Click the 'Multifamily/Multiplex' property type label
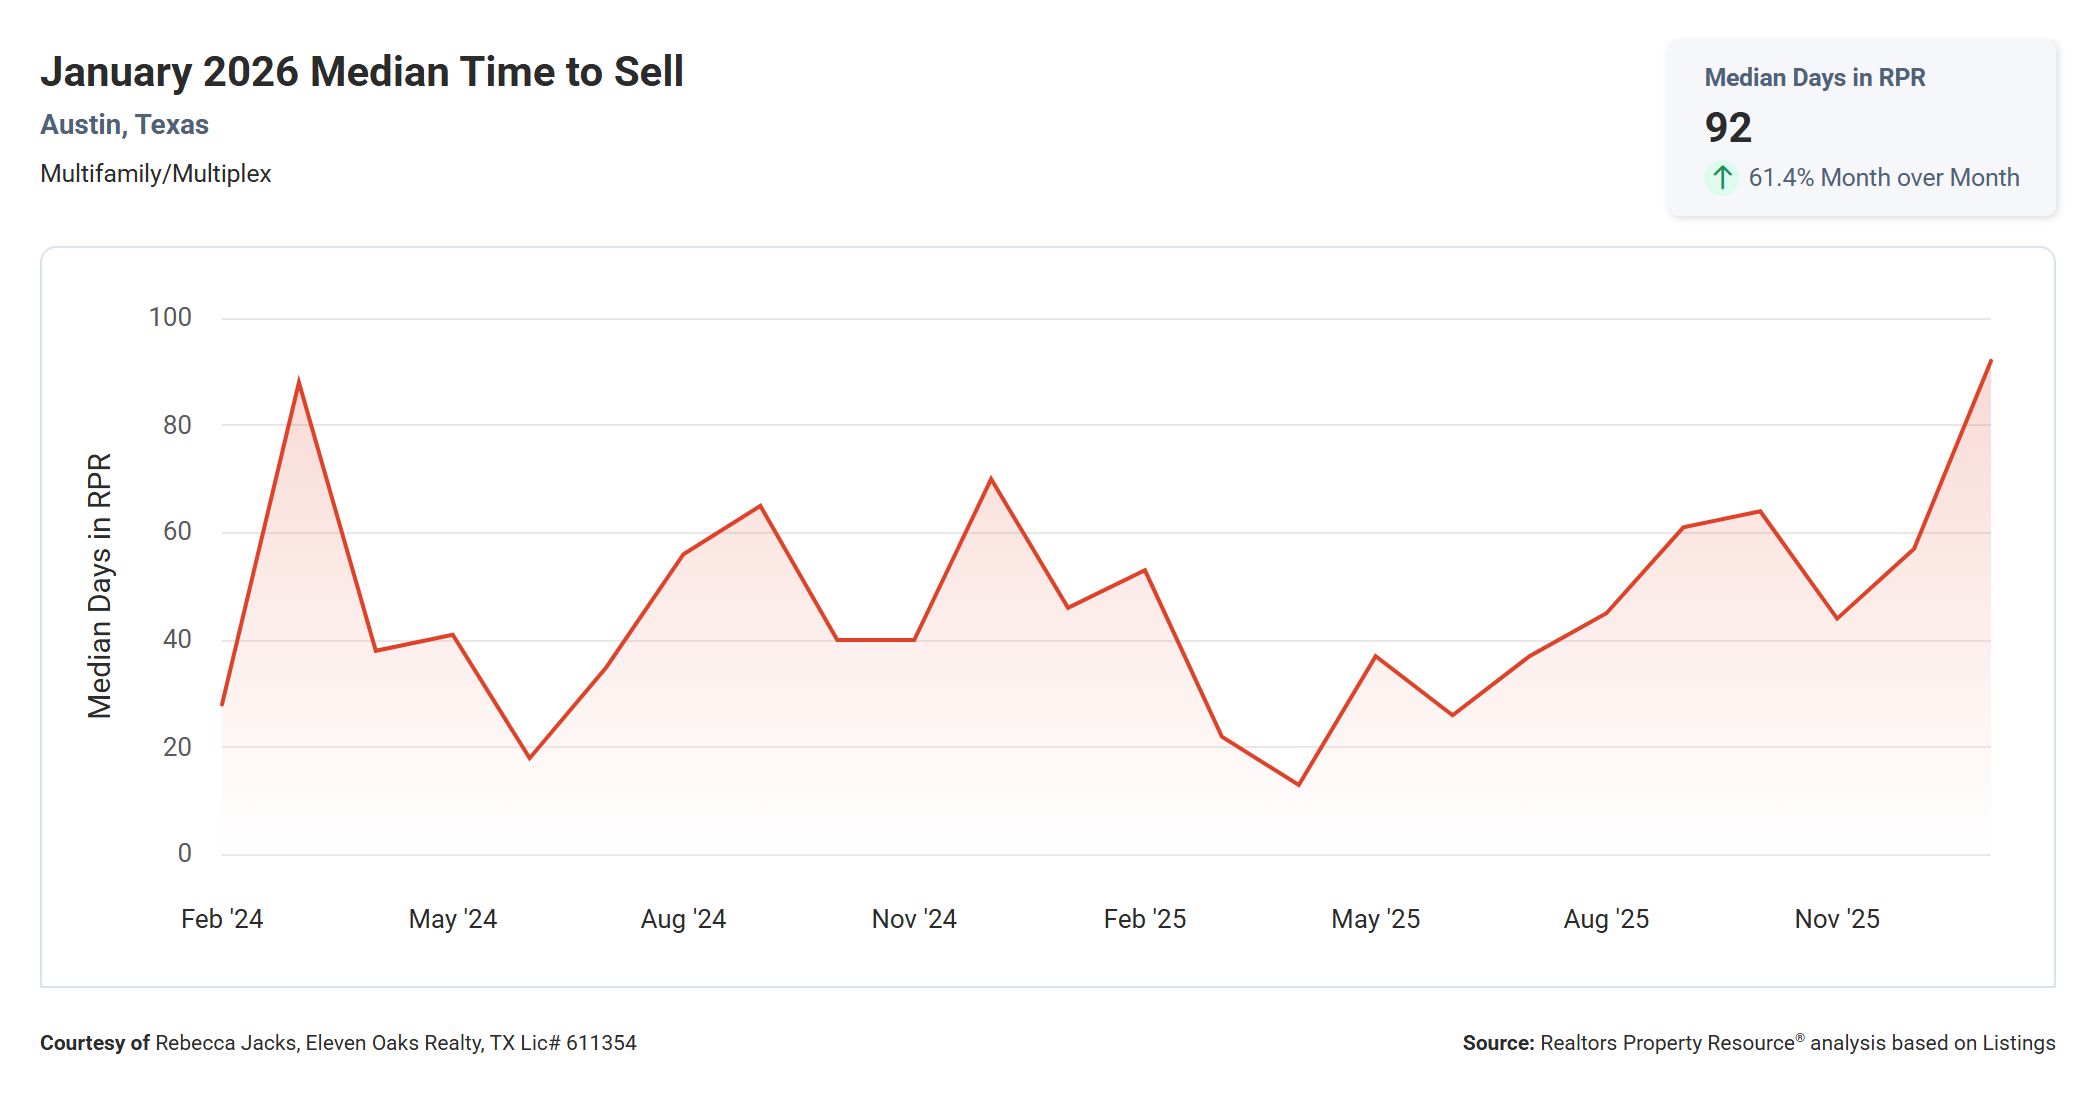This screenshot has width=2096, height=1100. (156, 174)
